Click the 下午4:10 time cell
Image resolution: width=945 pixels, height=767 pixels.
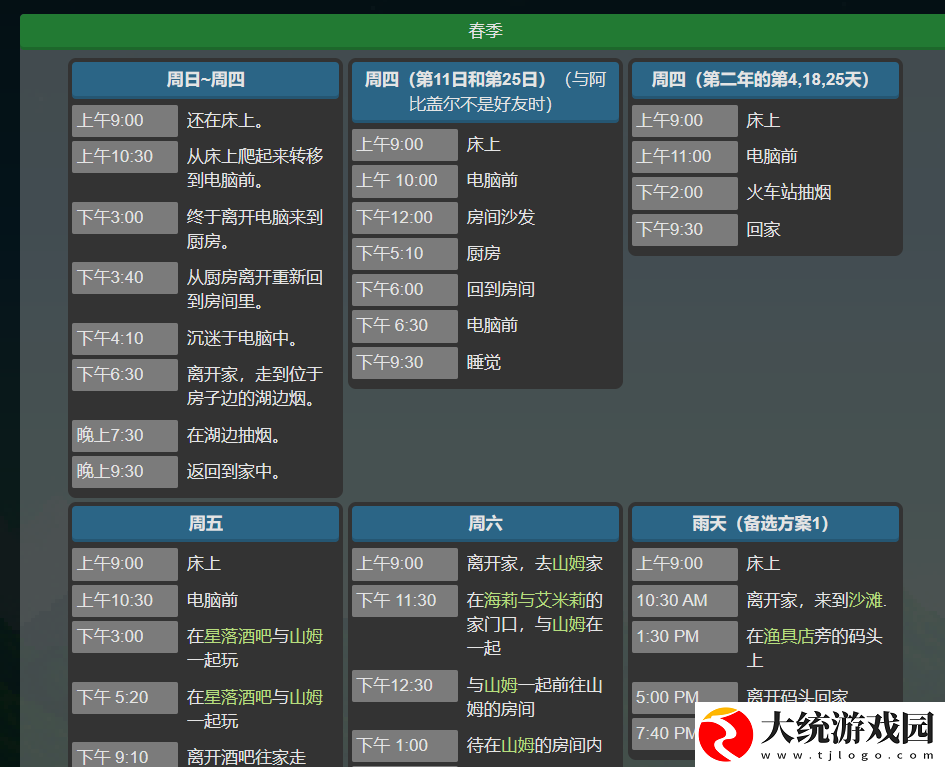[125, 339]
